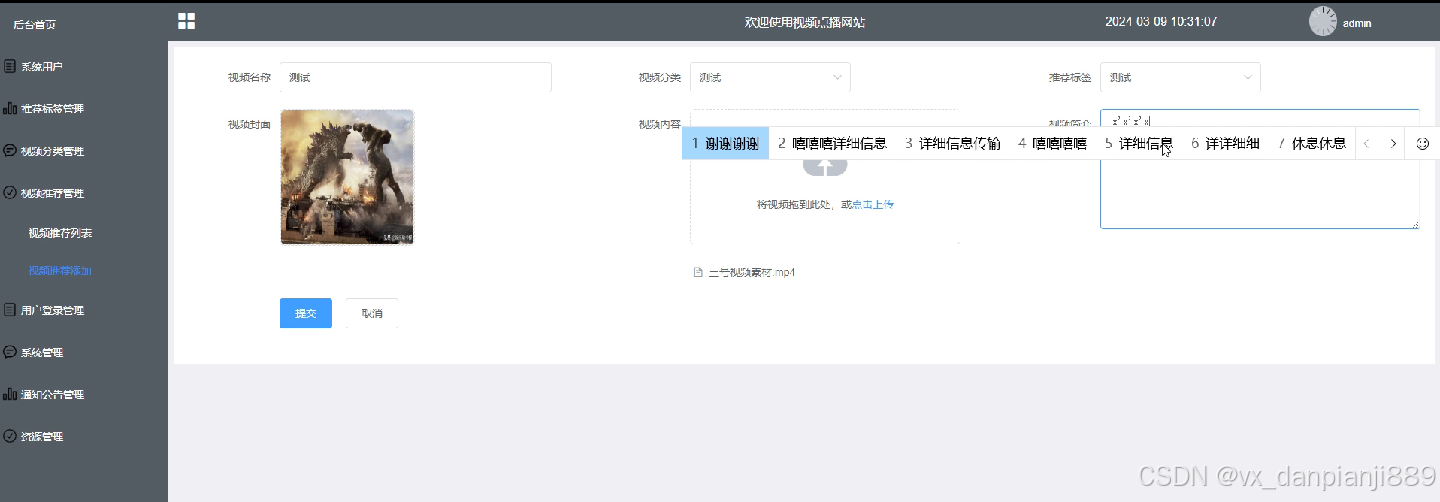Choose IME candidate 1 谢谢谢谢

pyautogui.click(x=725, y=143)
